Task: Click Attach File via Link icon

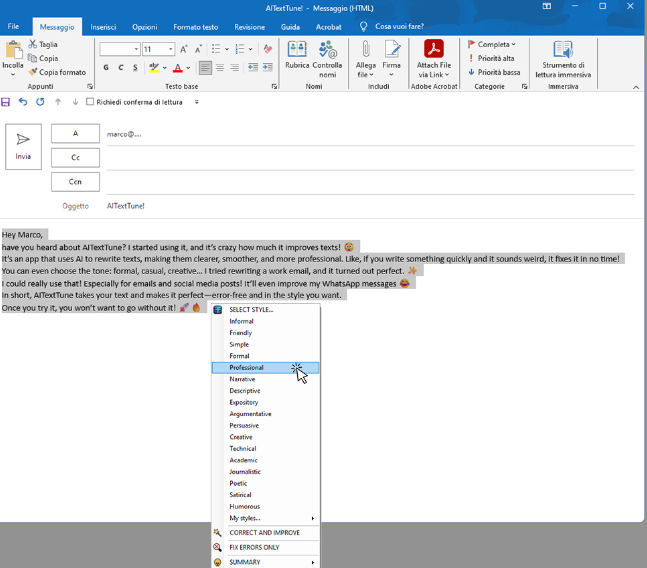Action: point(434,57)
